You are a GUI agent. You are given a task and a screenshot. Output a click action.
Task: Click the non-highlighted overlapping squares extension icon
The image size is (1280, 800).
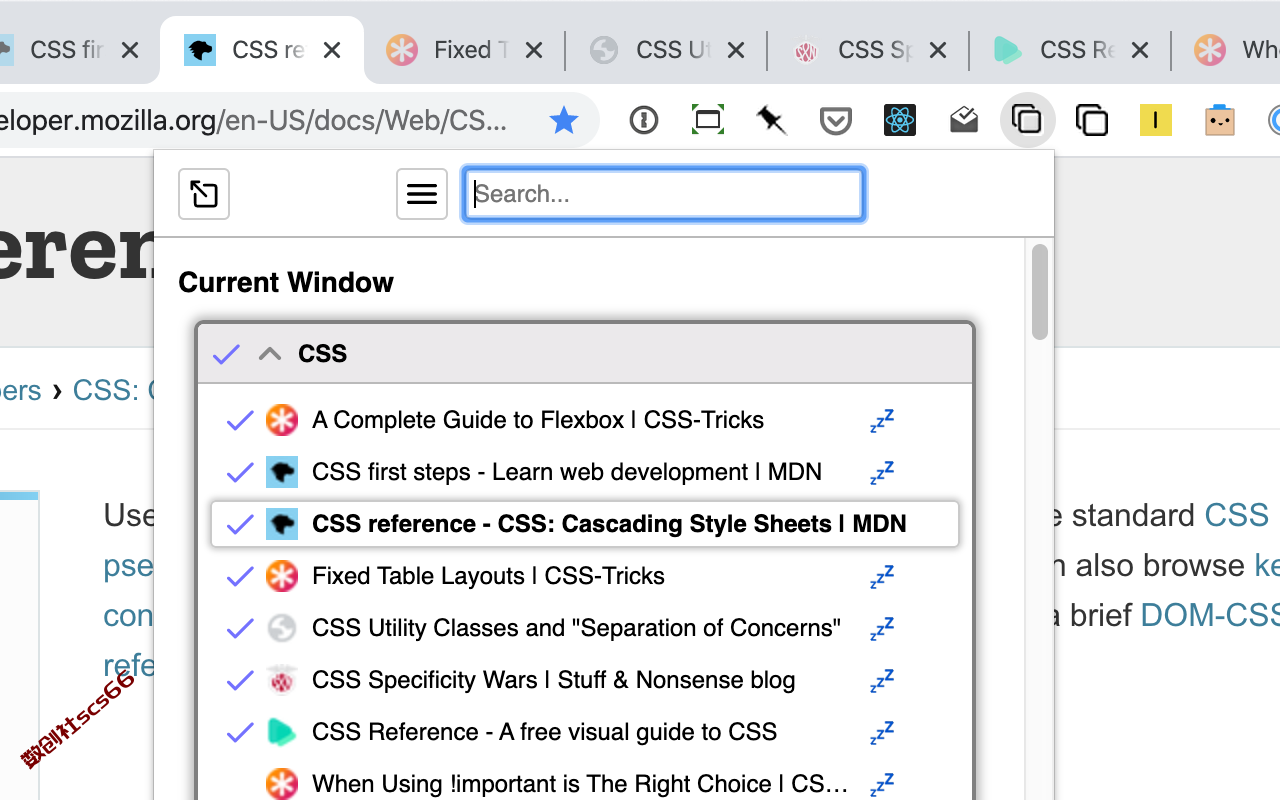point(1092,121)
